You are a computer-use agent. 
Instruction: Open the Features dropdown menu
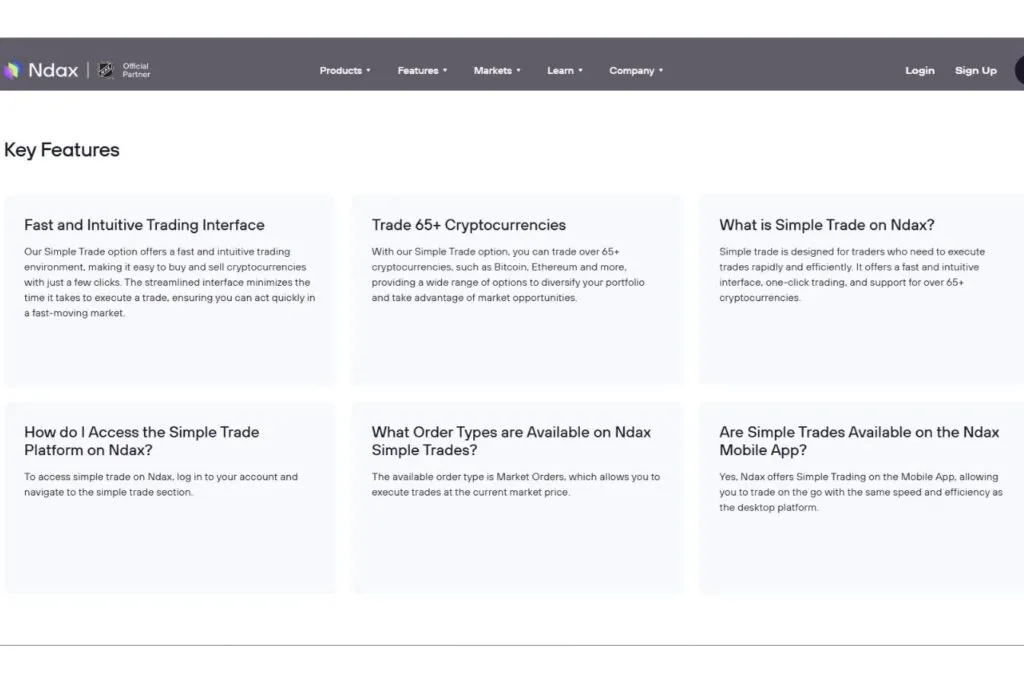[423, 71]
